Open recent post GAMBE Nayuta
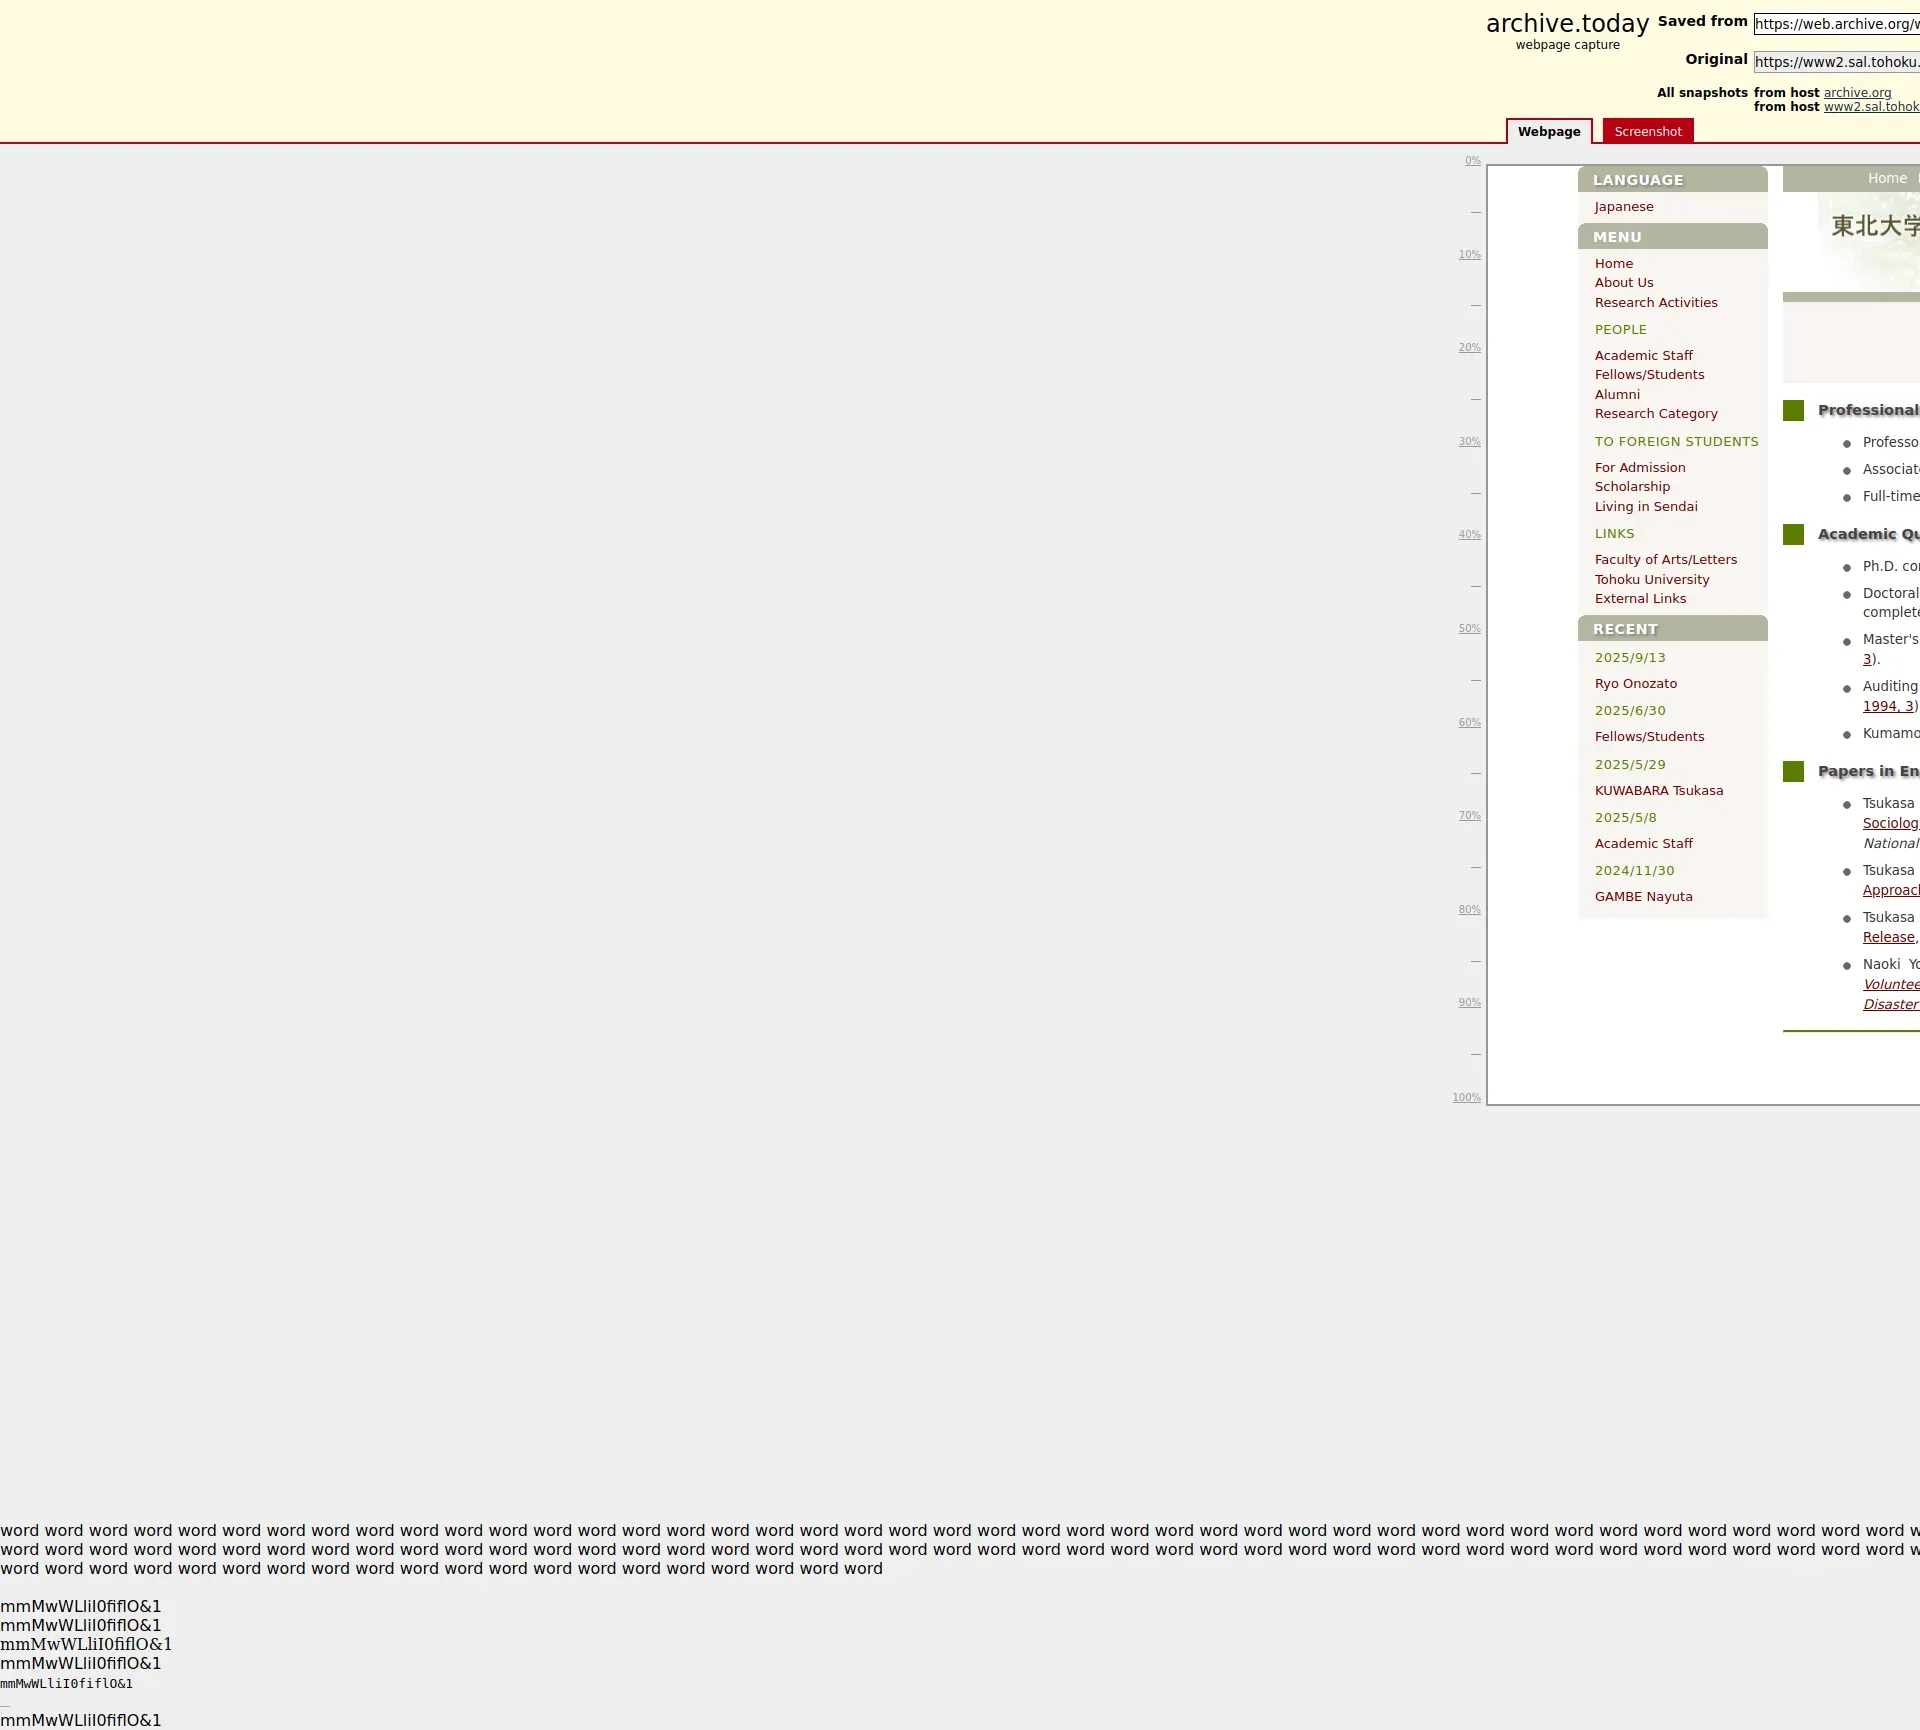This screenshot has width=1920, height=1730. pyautogui.click(x=1643, y=897)
